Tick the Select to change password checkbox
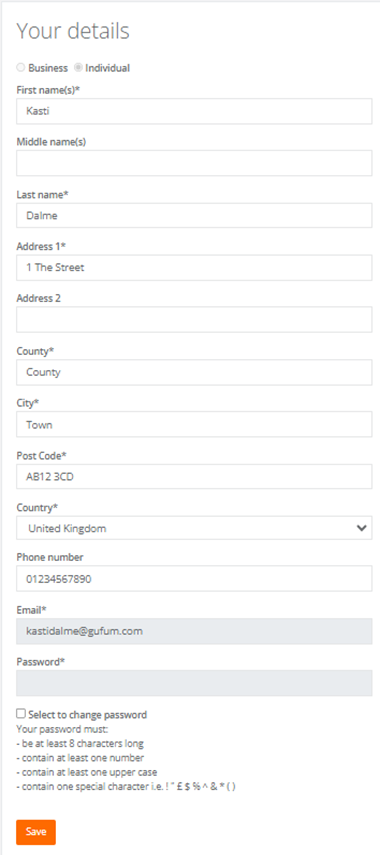The image size is (380, 855). coord(21,713)
